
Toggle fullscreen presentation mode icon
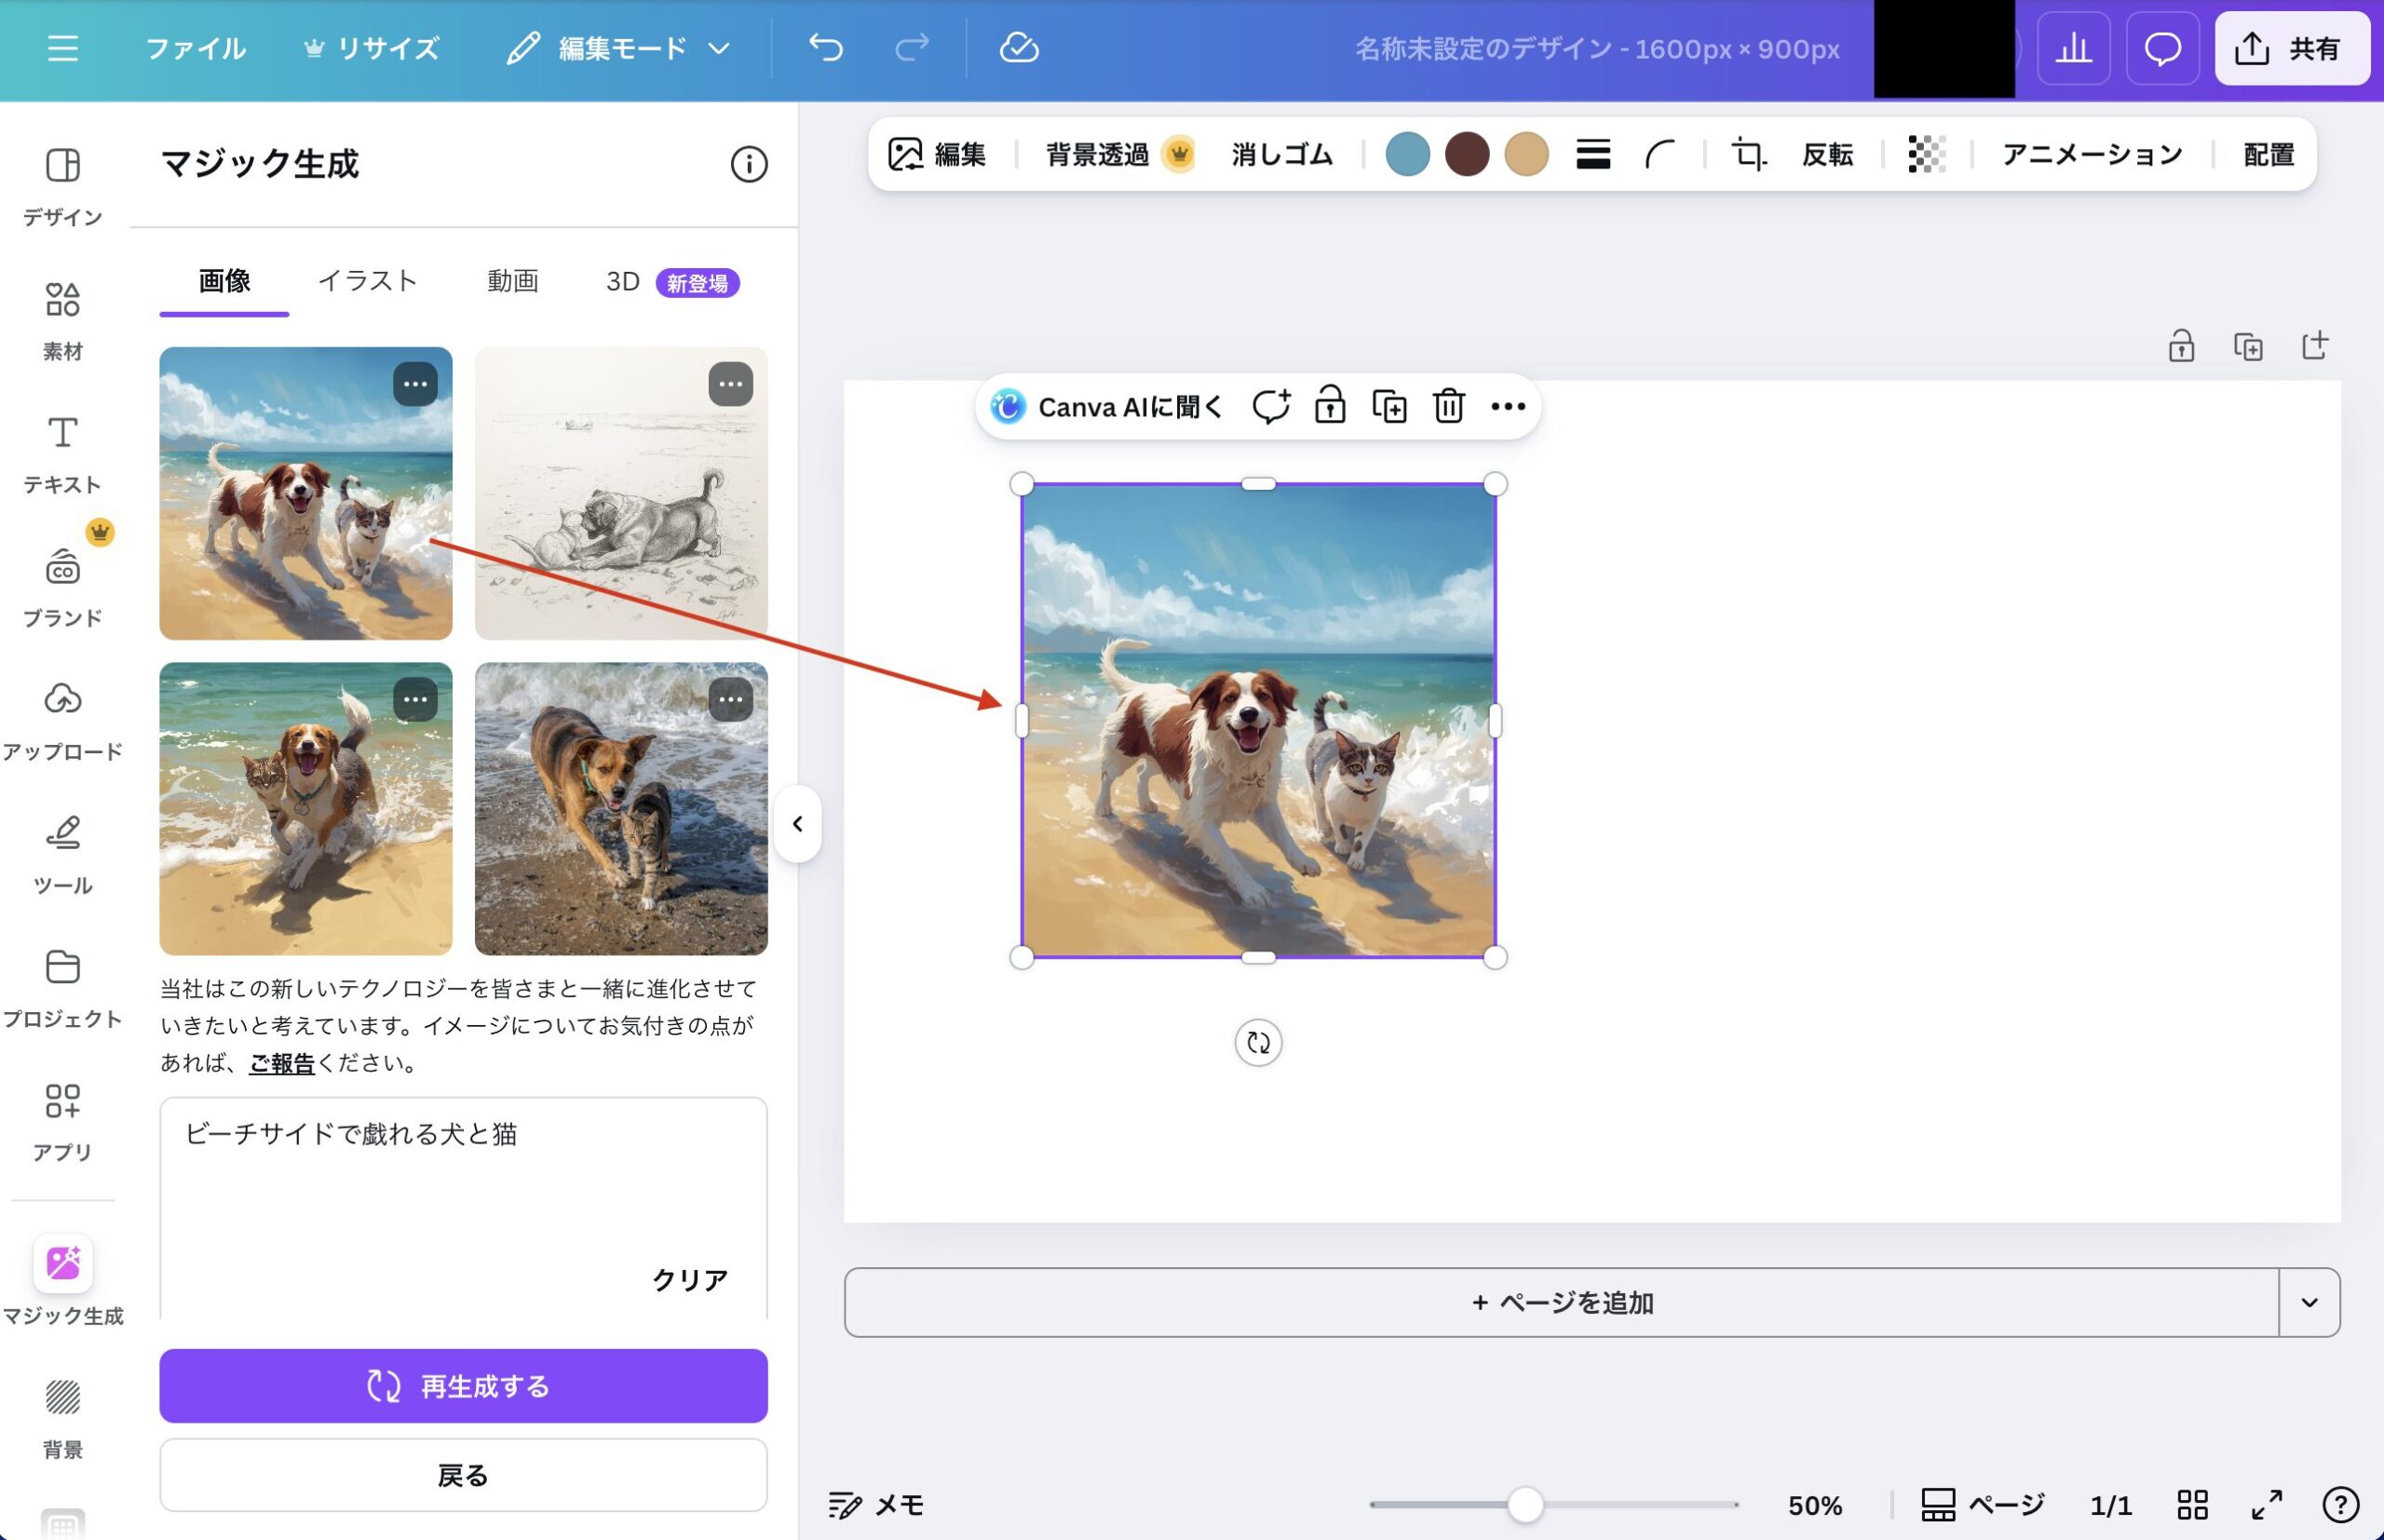click(x=2267, y=1504)
